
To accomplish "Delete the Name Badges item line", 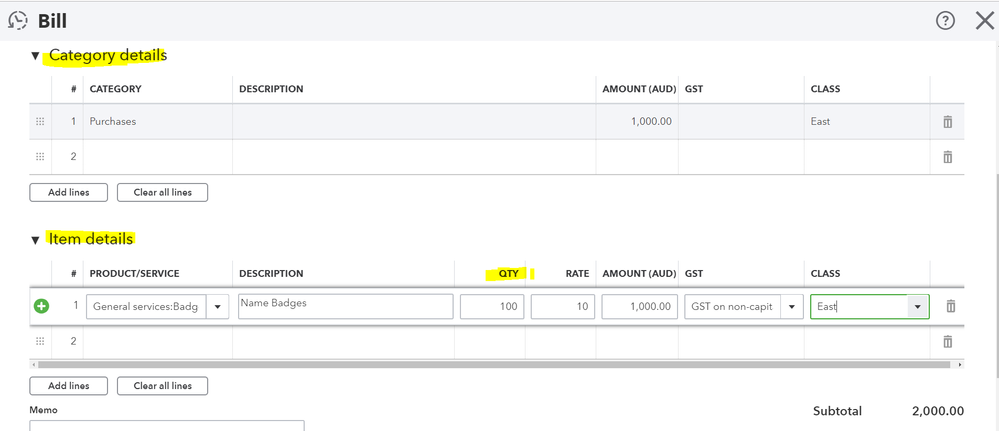I will 950,306.
